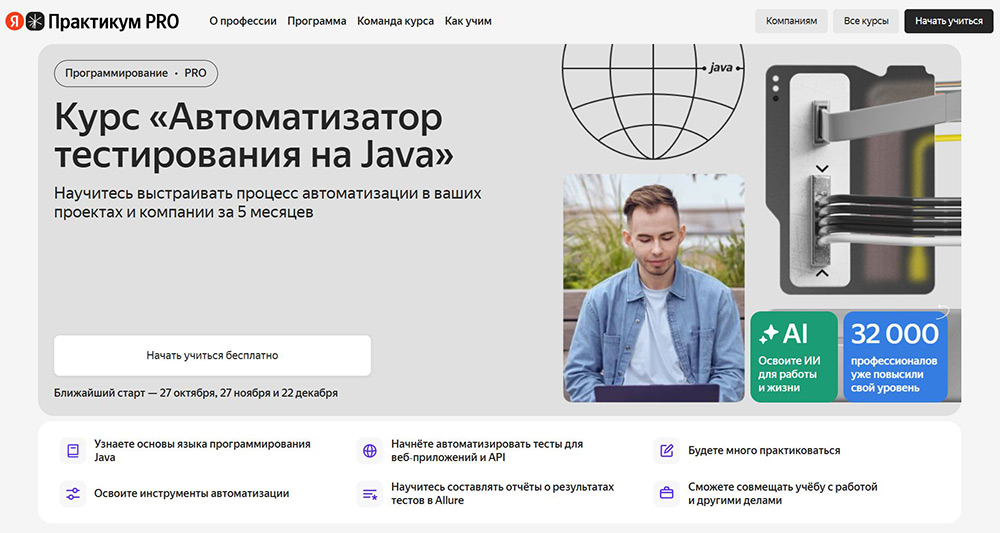The image size is (1000, 533).
Task: Click the photo of man with laptop
Action: click(x=654, y=288)
